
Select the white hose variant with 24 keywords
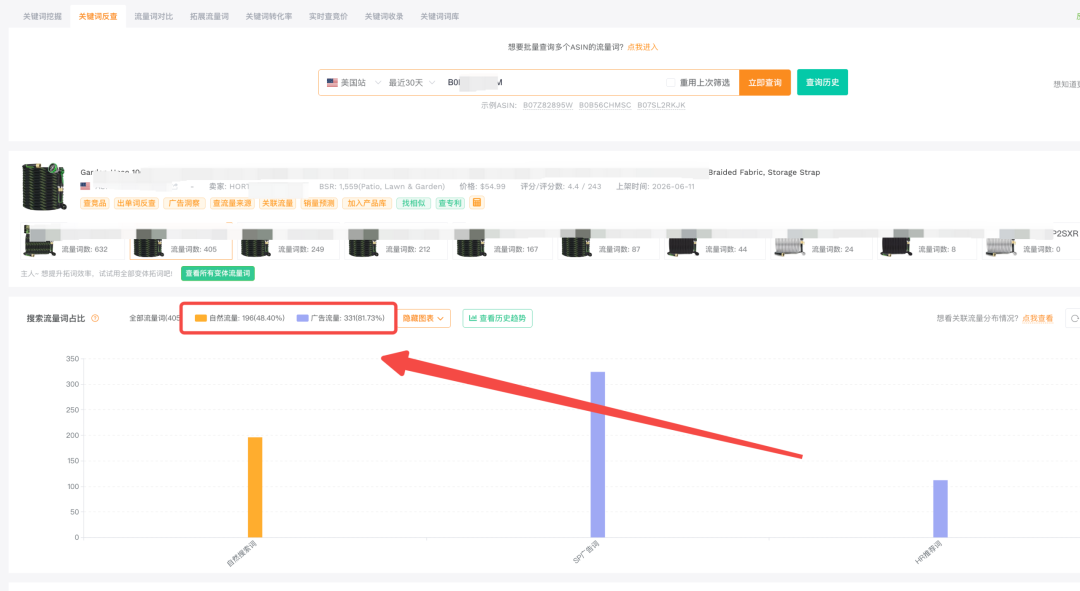coord(789,247)
